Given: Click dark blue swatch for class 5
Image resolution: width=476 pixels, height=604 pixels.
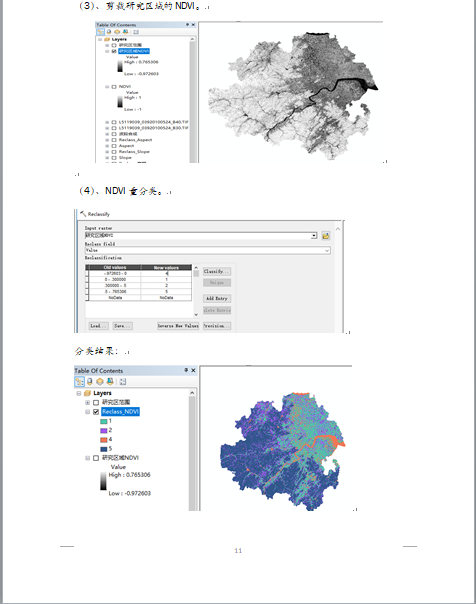Looking at the screenshot, I should [x=104, y=449].
